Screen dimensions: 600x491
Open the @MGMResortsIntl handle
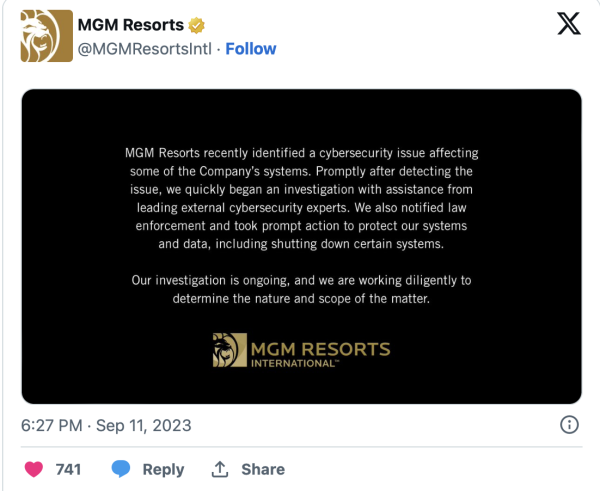pos(145,49)
